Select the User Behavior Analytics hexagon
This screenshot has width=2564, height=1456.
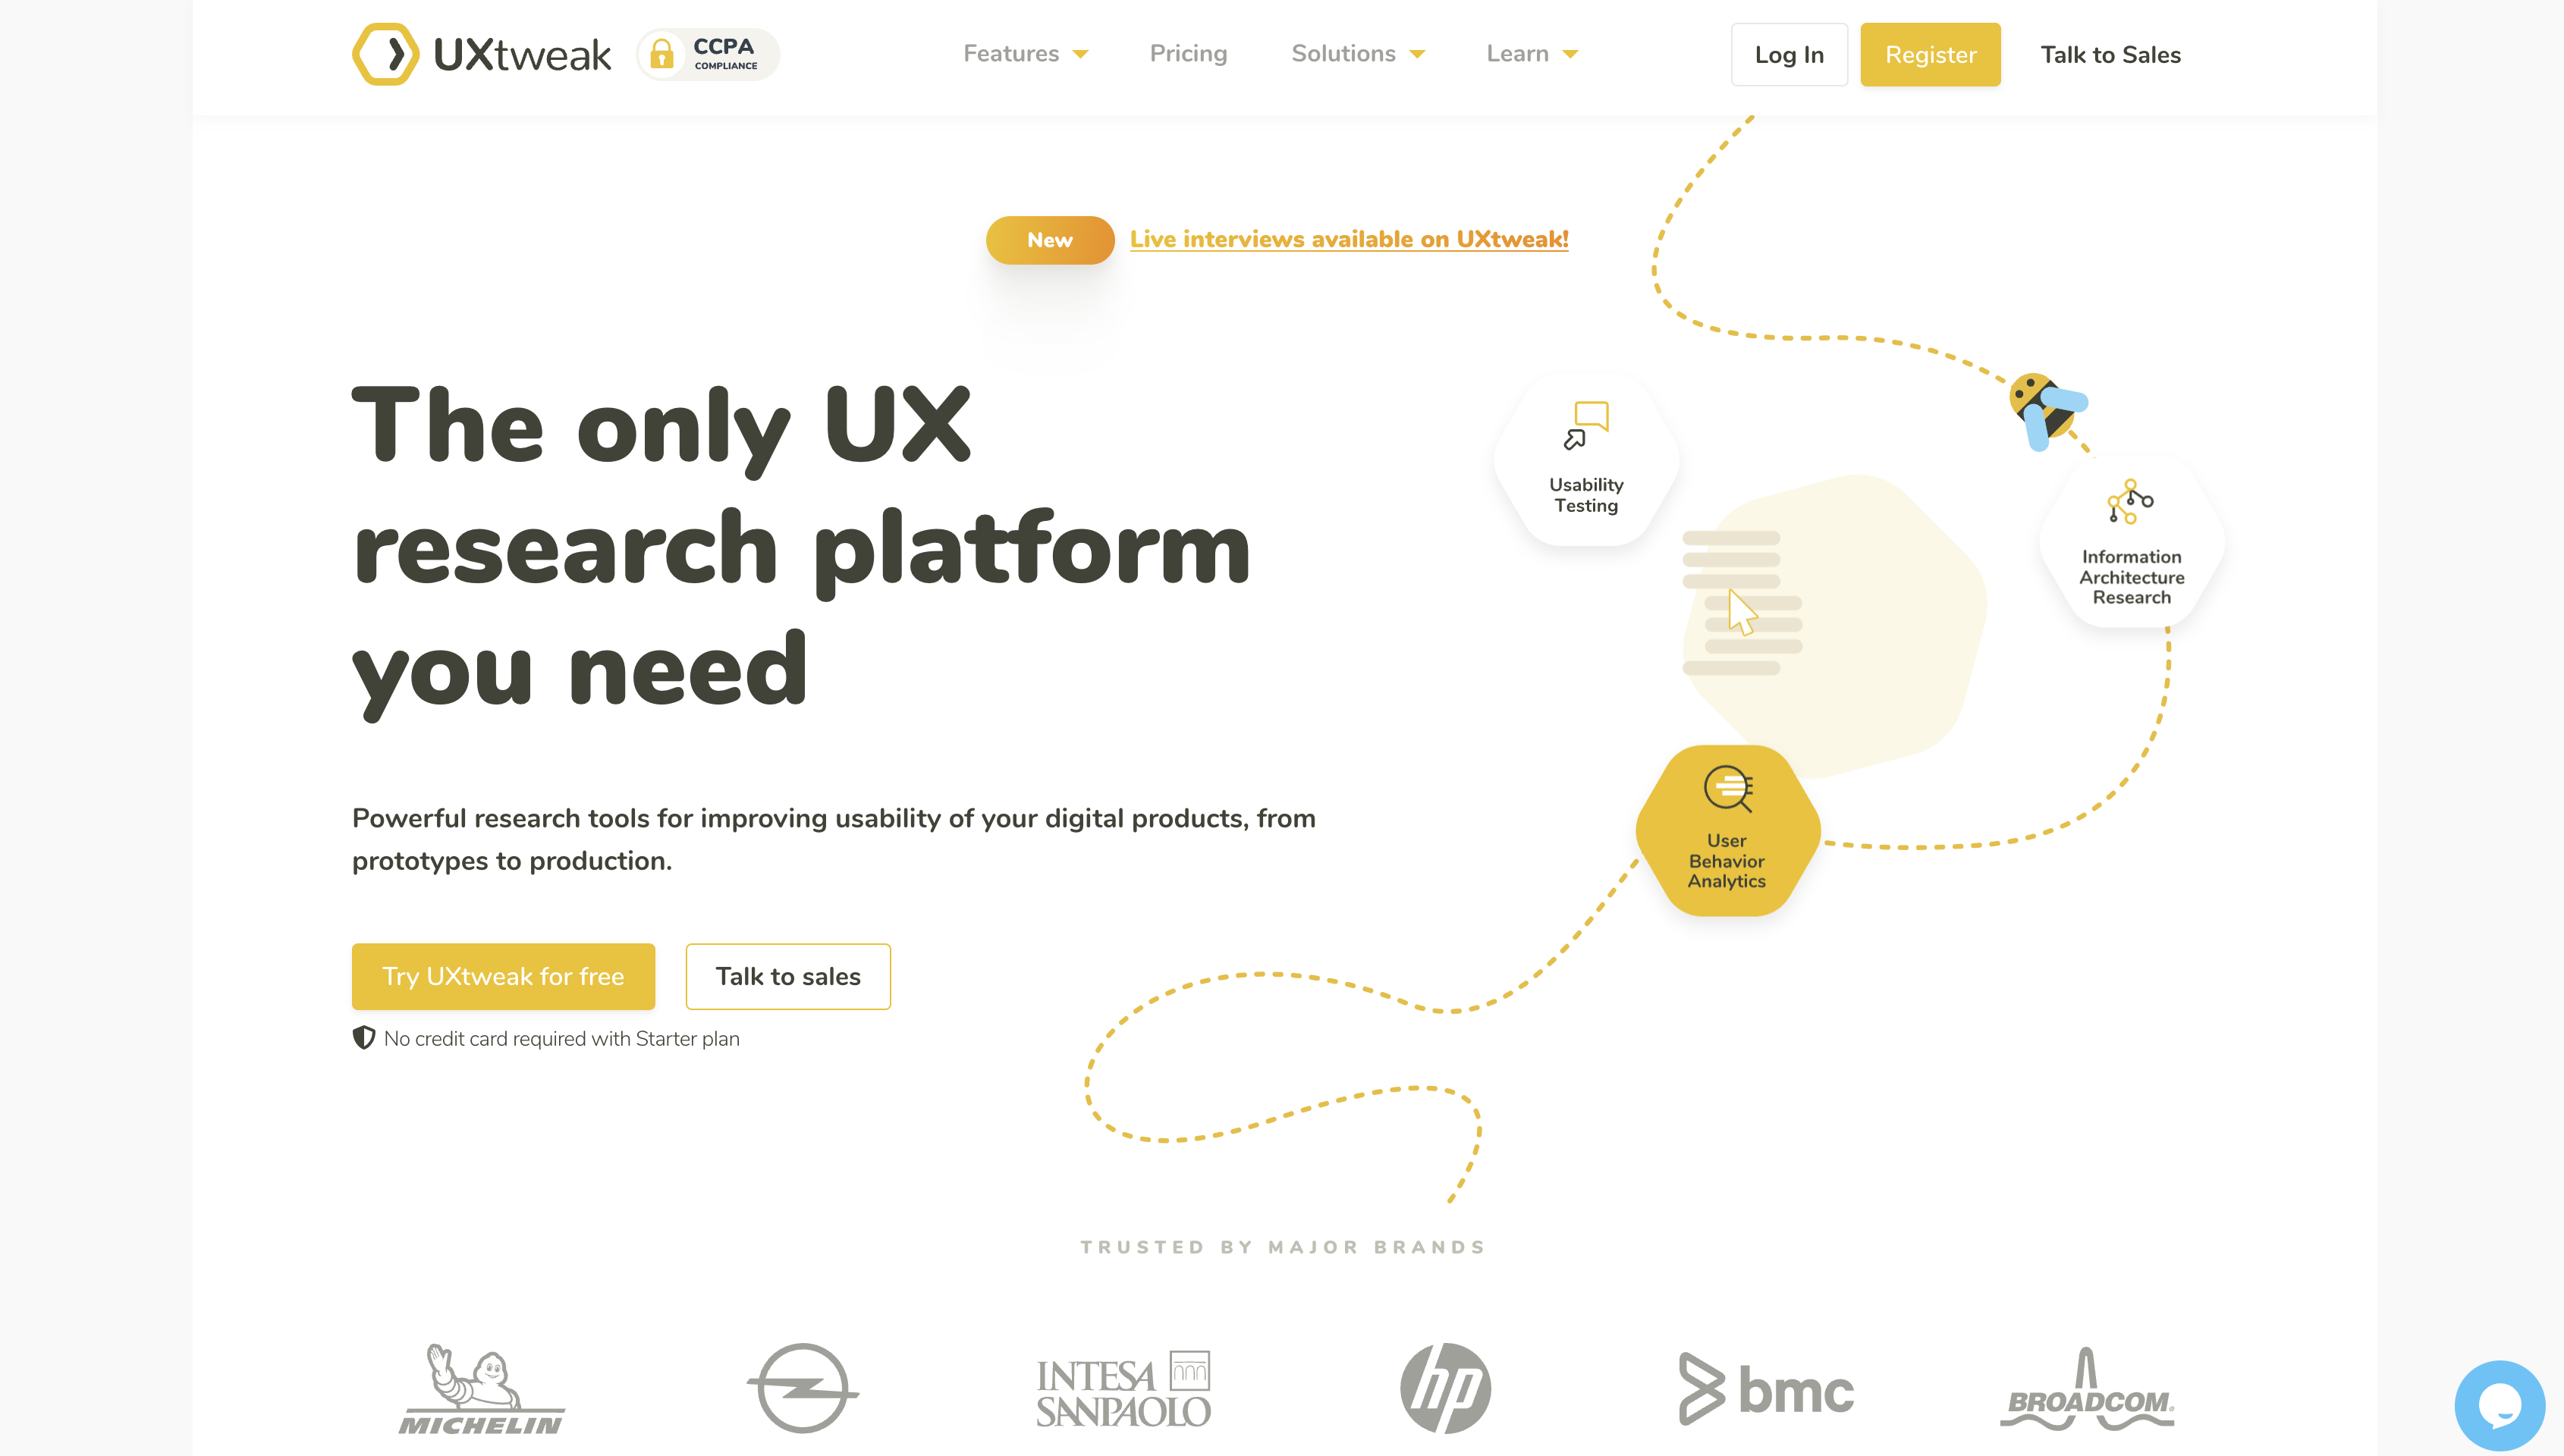(x=1727, y=830)
